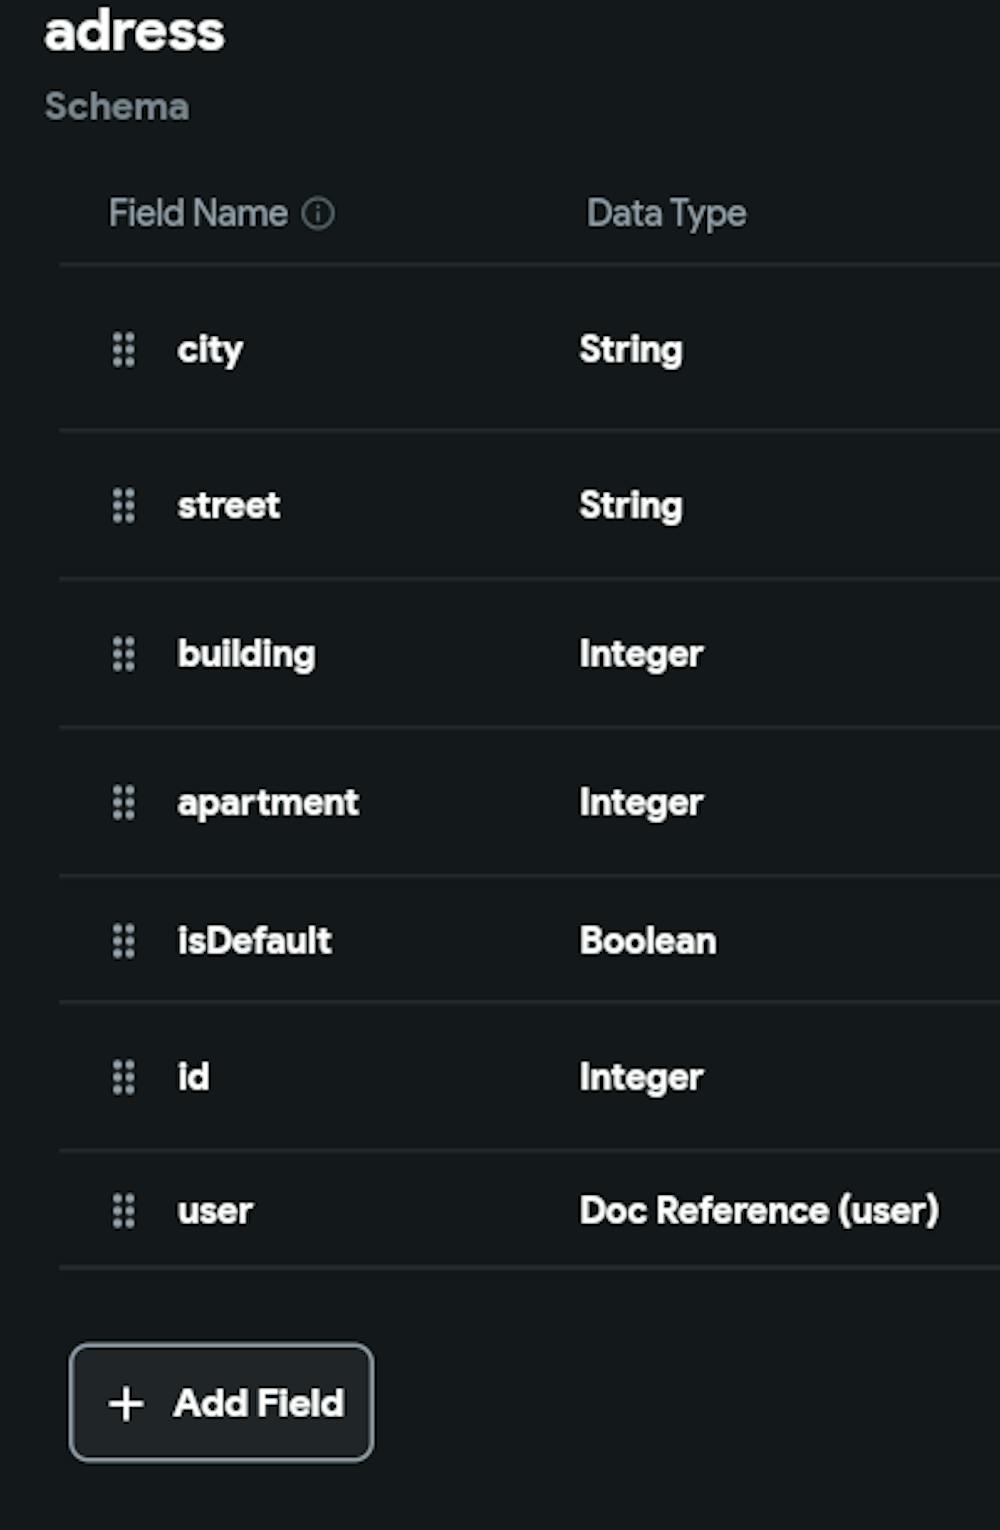Click the drag handle next to city field
Screen dimensions: 1000x1530
123,351
